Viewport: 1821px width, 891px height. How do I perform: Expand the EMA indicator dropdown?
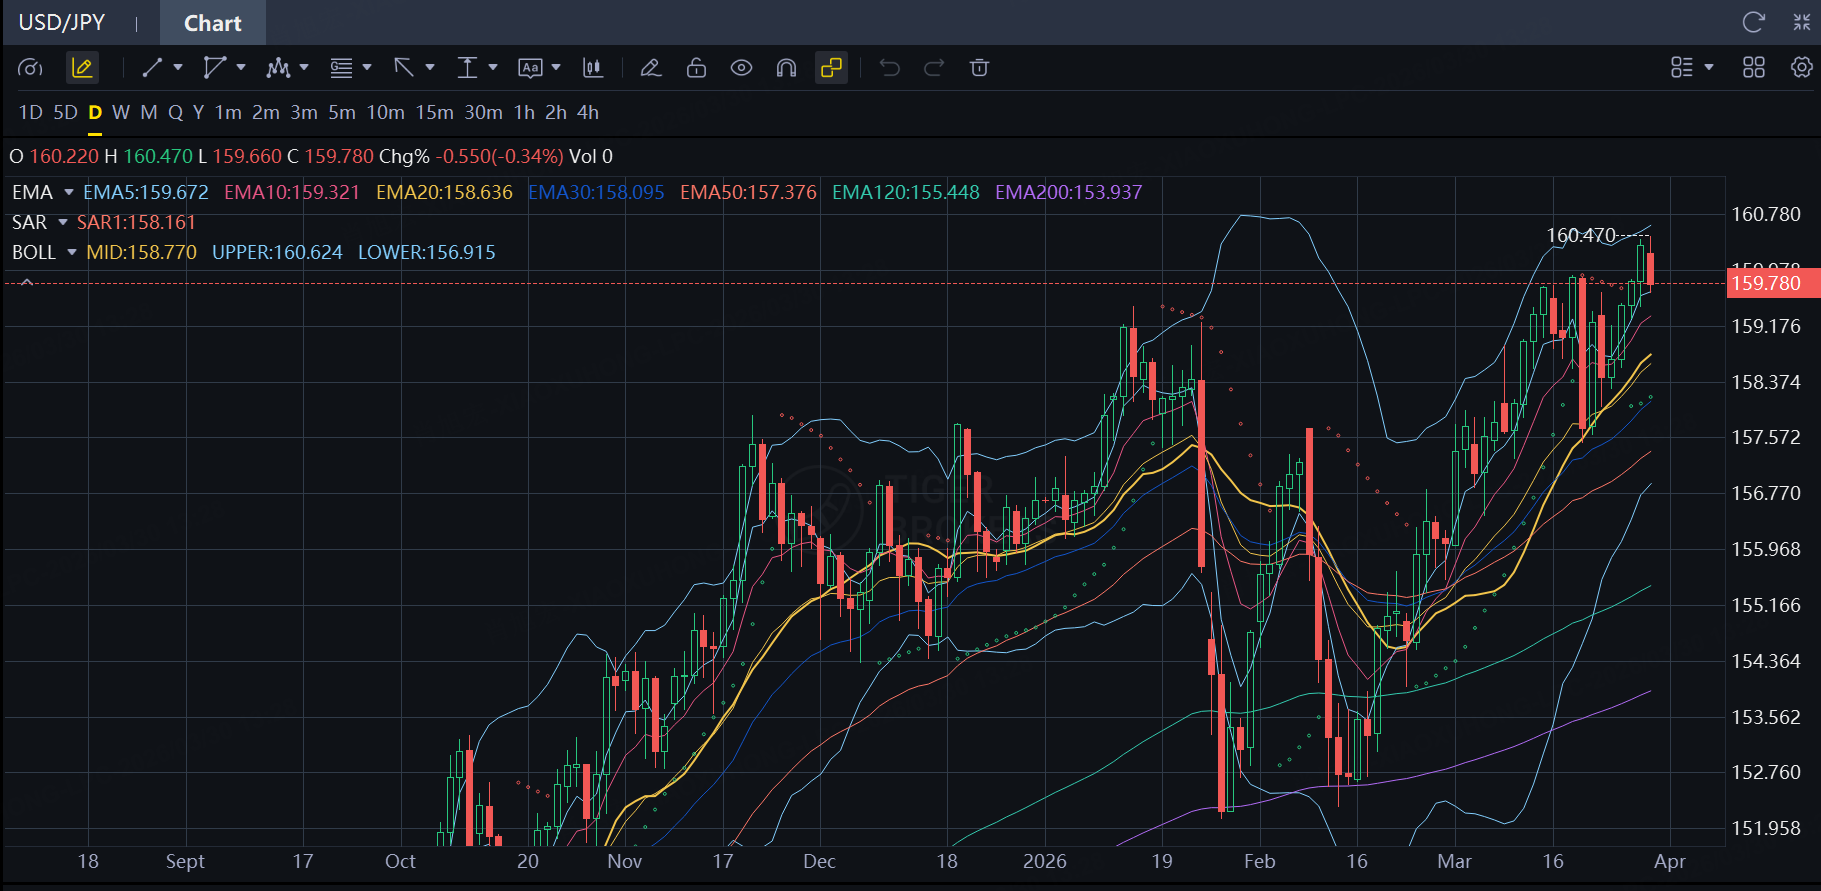click(69, 192)
